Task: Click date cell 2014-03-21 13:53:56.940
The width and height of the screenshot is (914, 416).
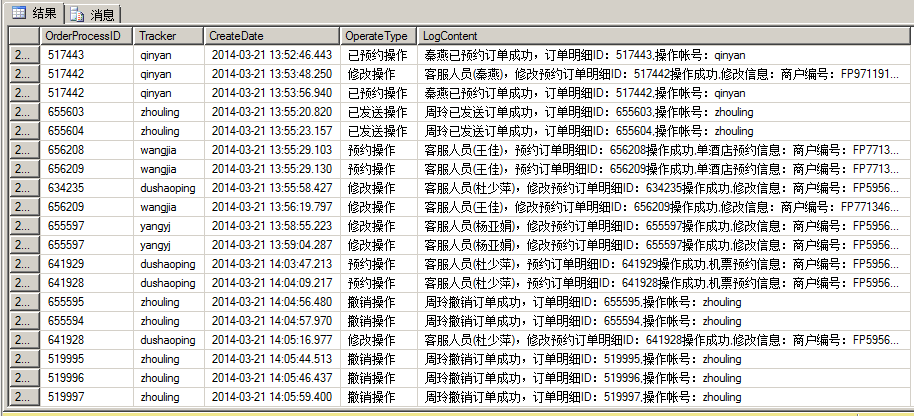Action: [x=272, y=93]
